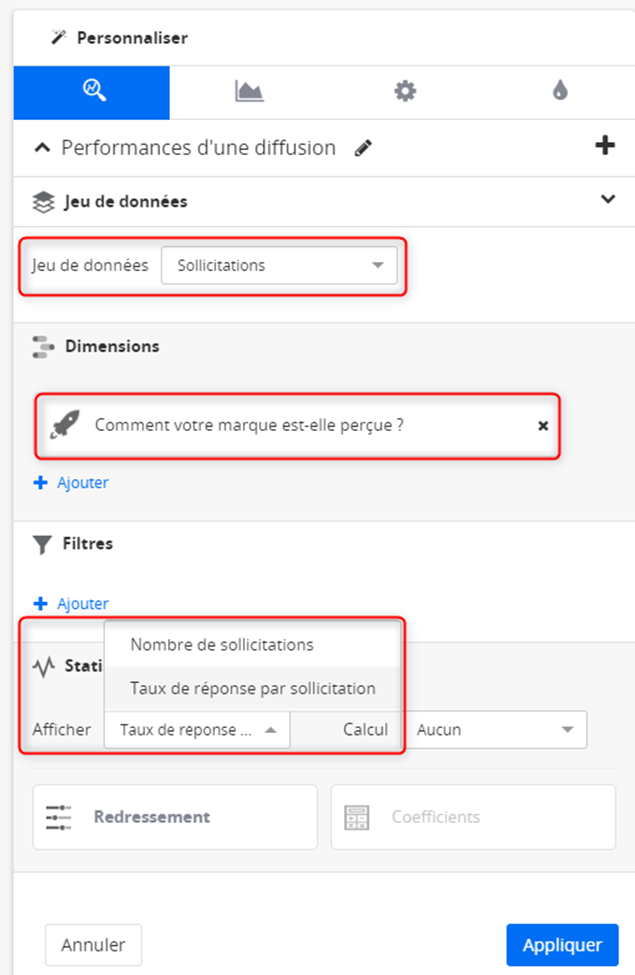Click the Appliquer button
635x975 pixels.
[x=562, y=944]
